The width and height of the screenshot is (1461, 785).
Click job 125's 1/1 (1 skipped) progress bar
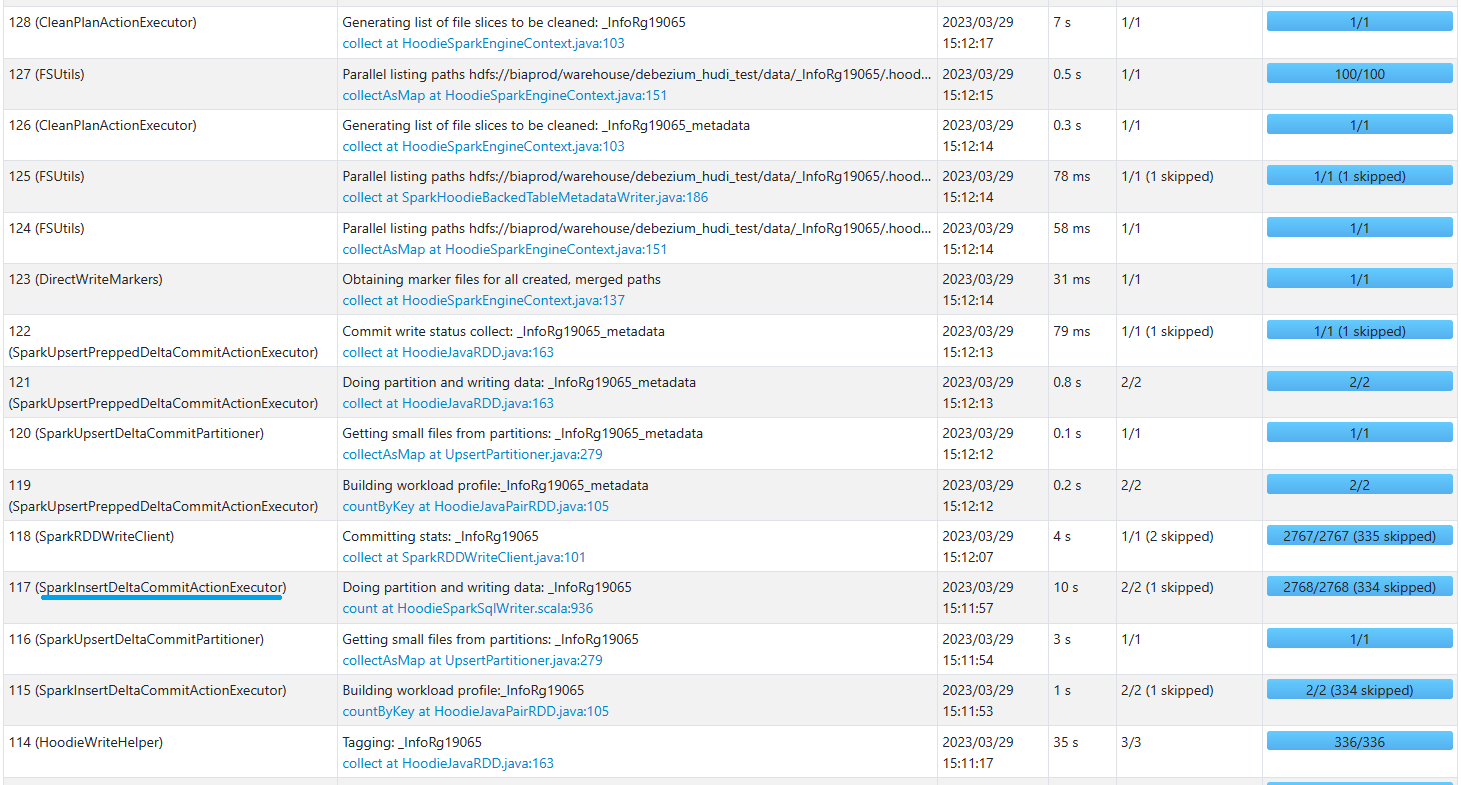tap(1360, 176)
